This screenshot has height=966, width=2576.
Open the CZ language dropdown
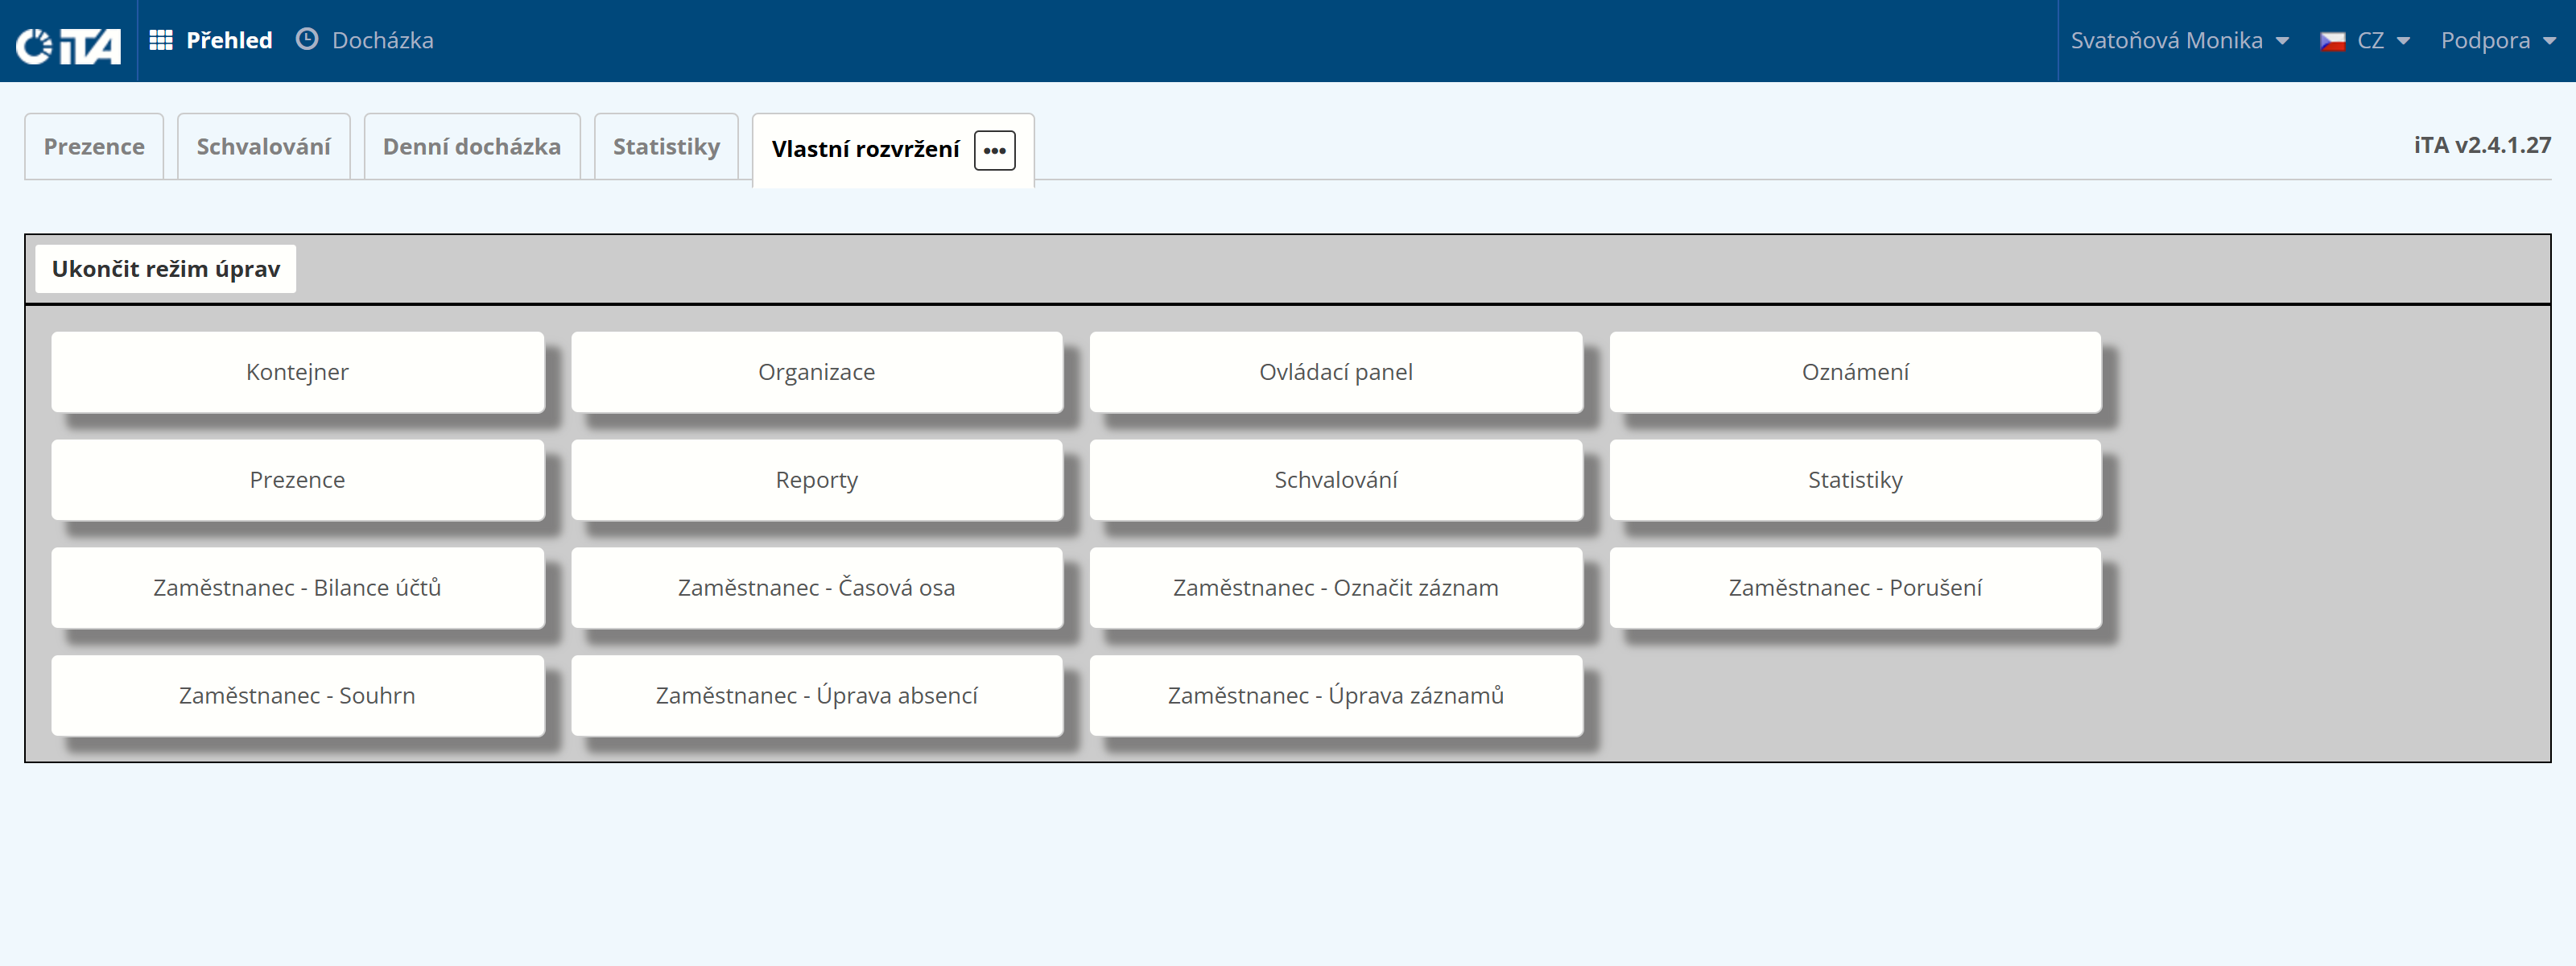pos(2383,40)
